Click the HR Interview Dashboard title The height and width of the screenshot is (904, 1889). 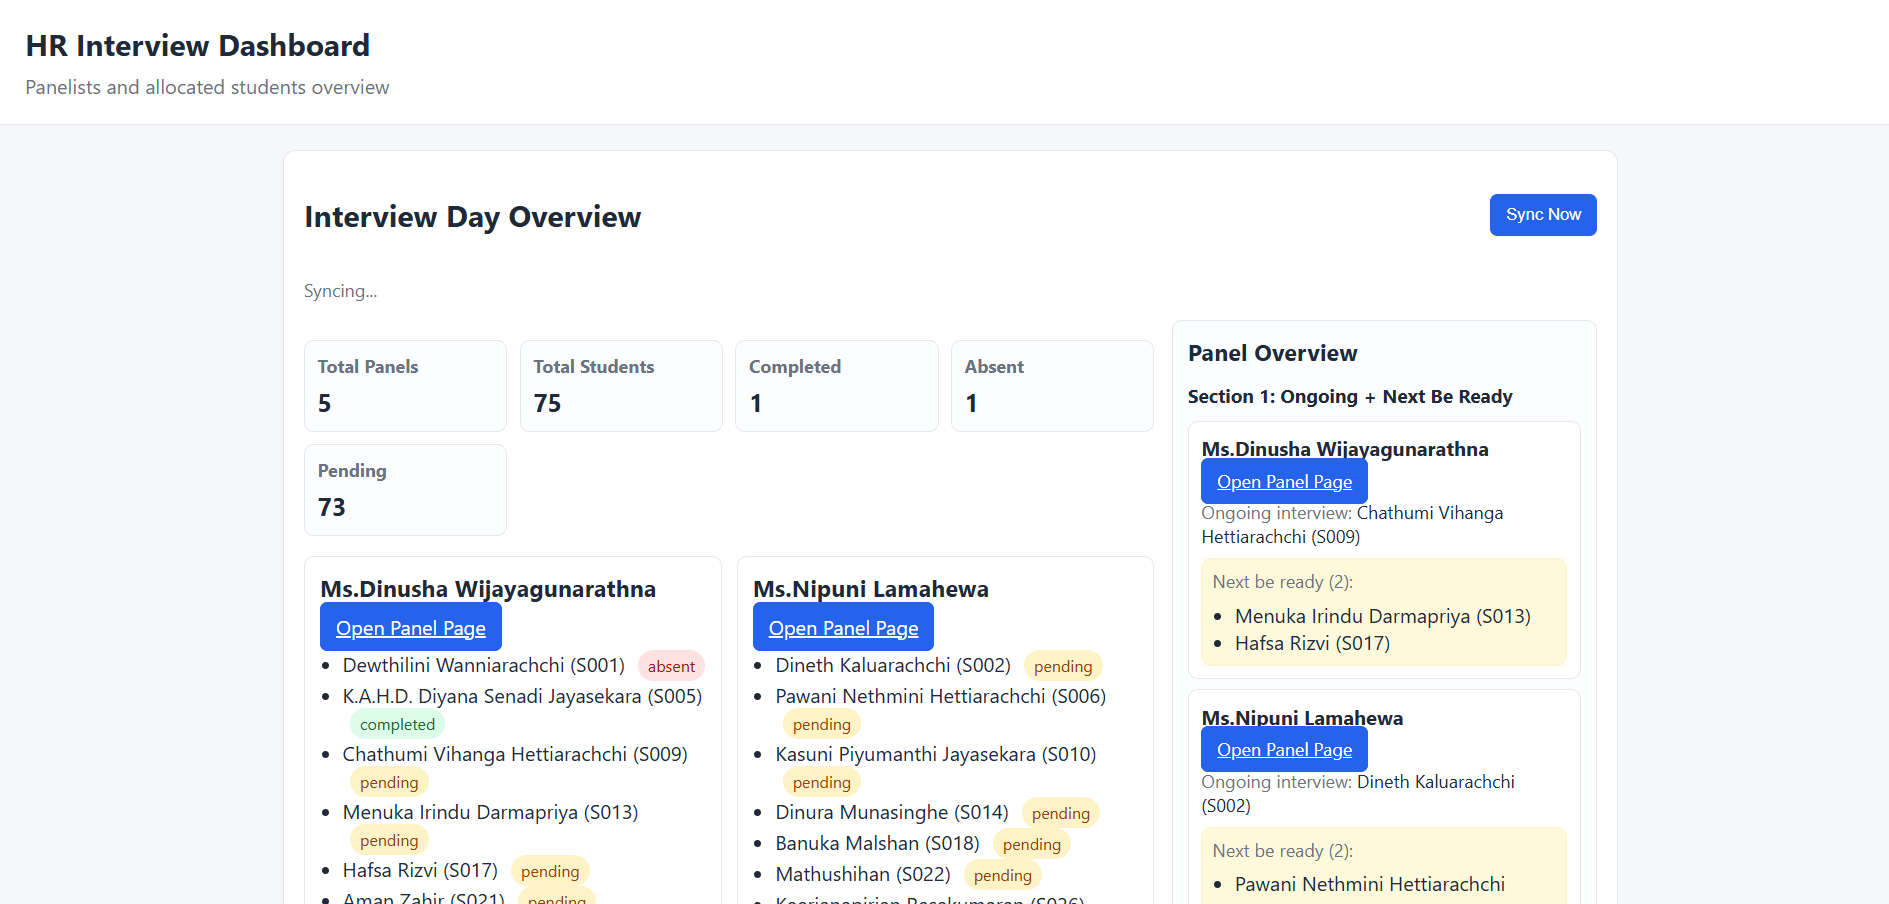(x=198, y=46)
